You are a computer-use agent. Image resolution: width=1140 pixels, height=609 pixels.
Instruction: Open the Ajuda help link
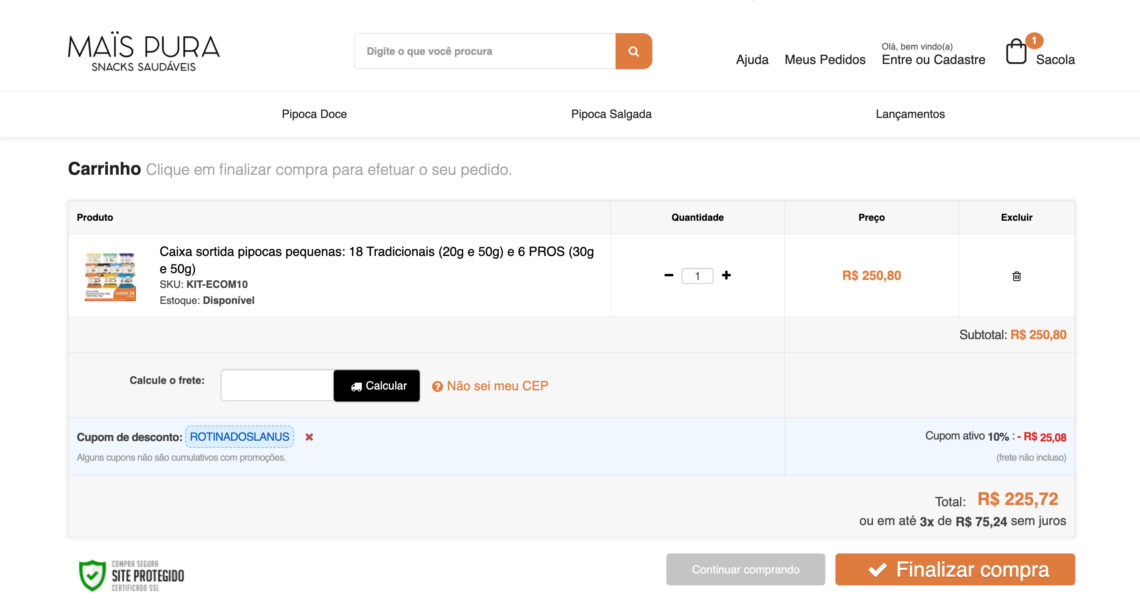click(x=752, y=60)
